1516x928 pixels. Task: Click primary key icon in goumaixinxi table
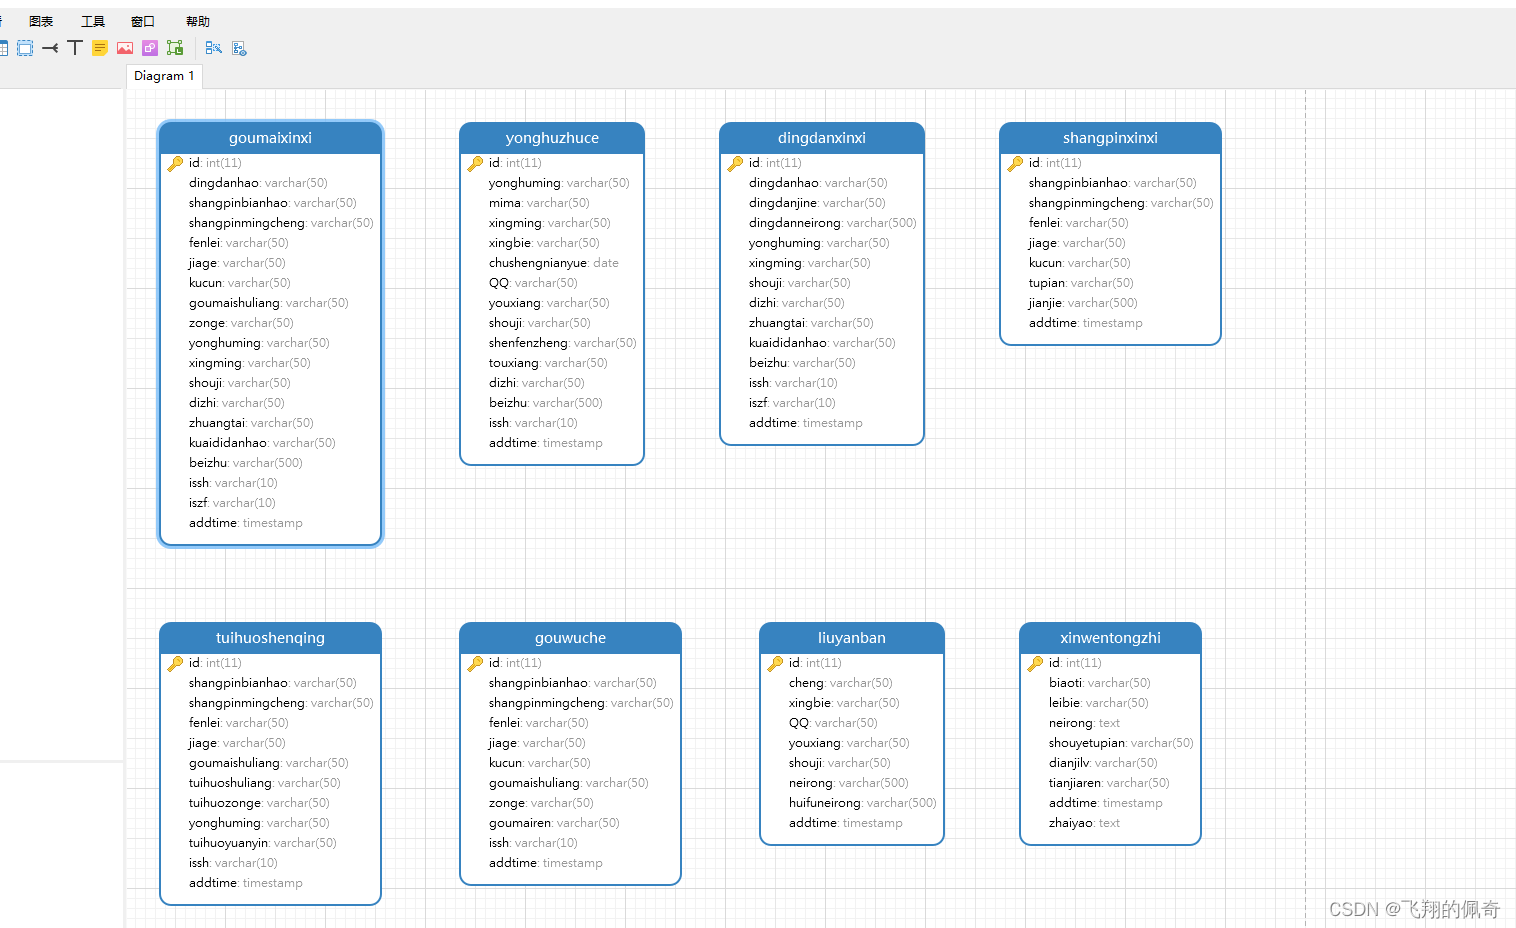pyautogui.click(x=175, y=163)
